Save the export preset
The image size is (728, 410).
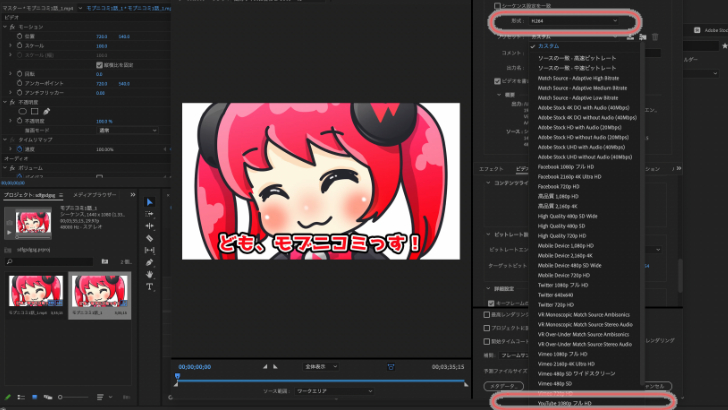click(630, 37)
